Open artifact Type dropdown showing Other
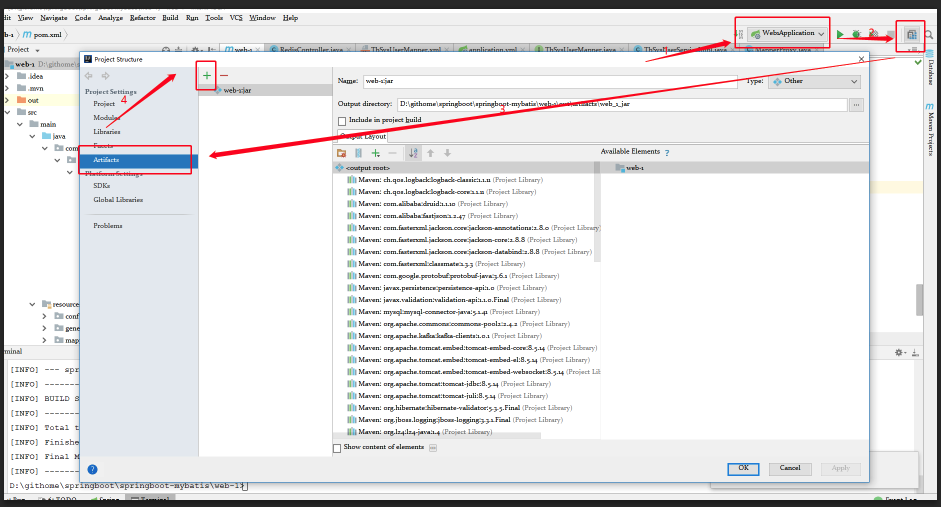 click(x=814, y=81)
